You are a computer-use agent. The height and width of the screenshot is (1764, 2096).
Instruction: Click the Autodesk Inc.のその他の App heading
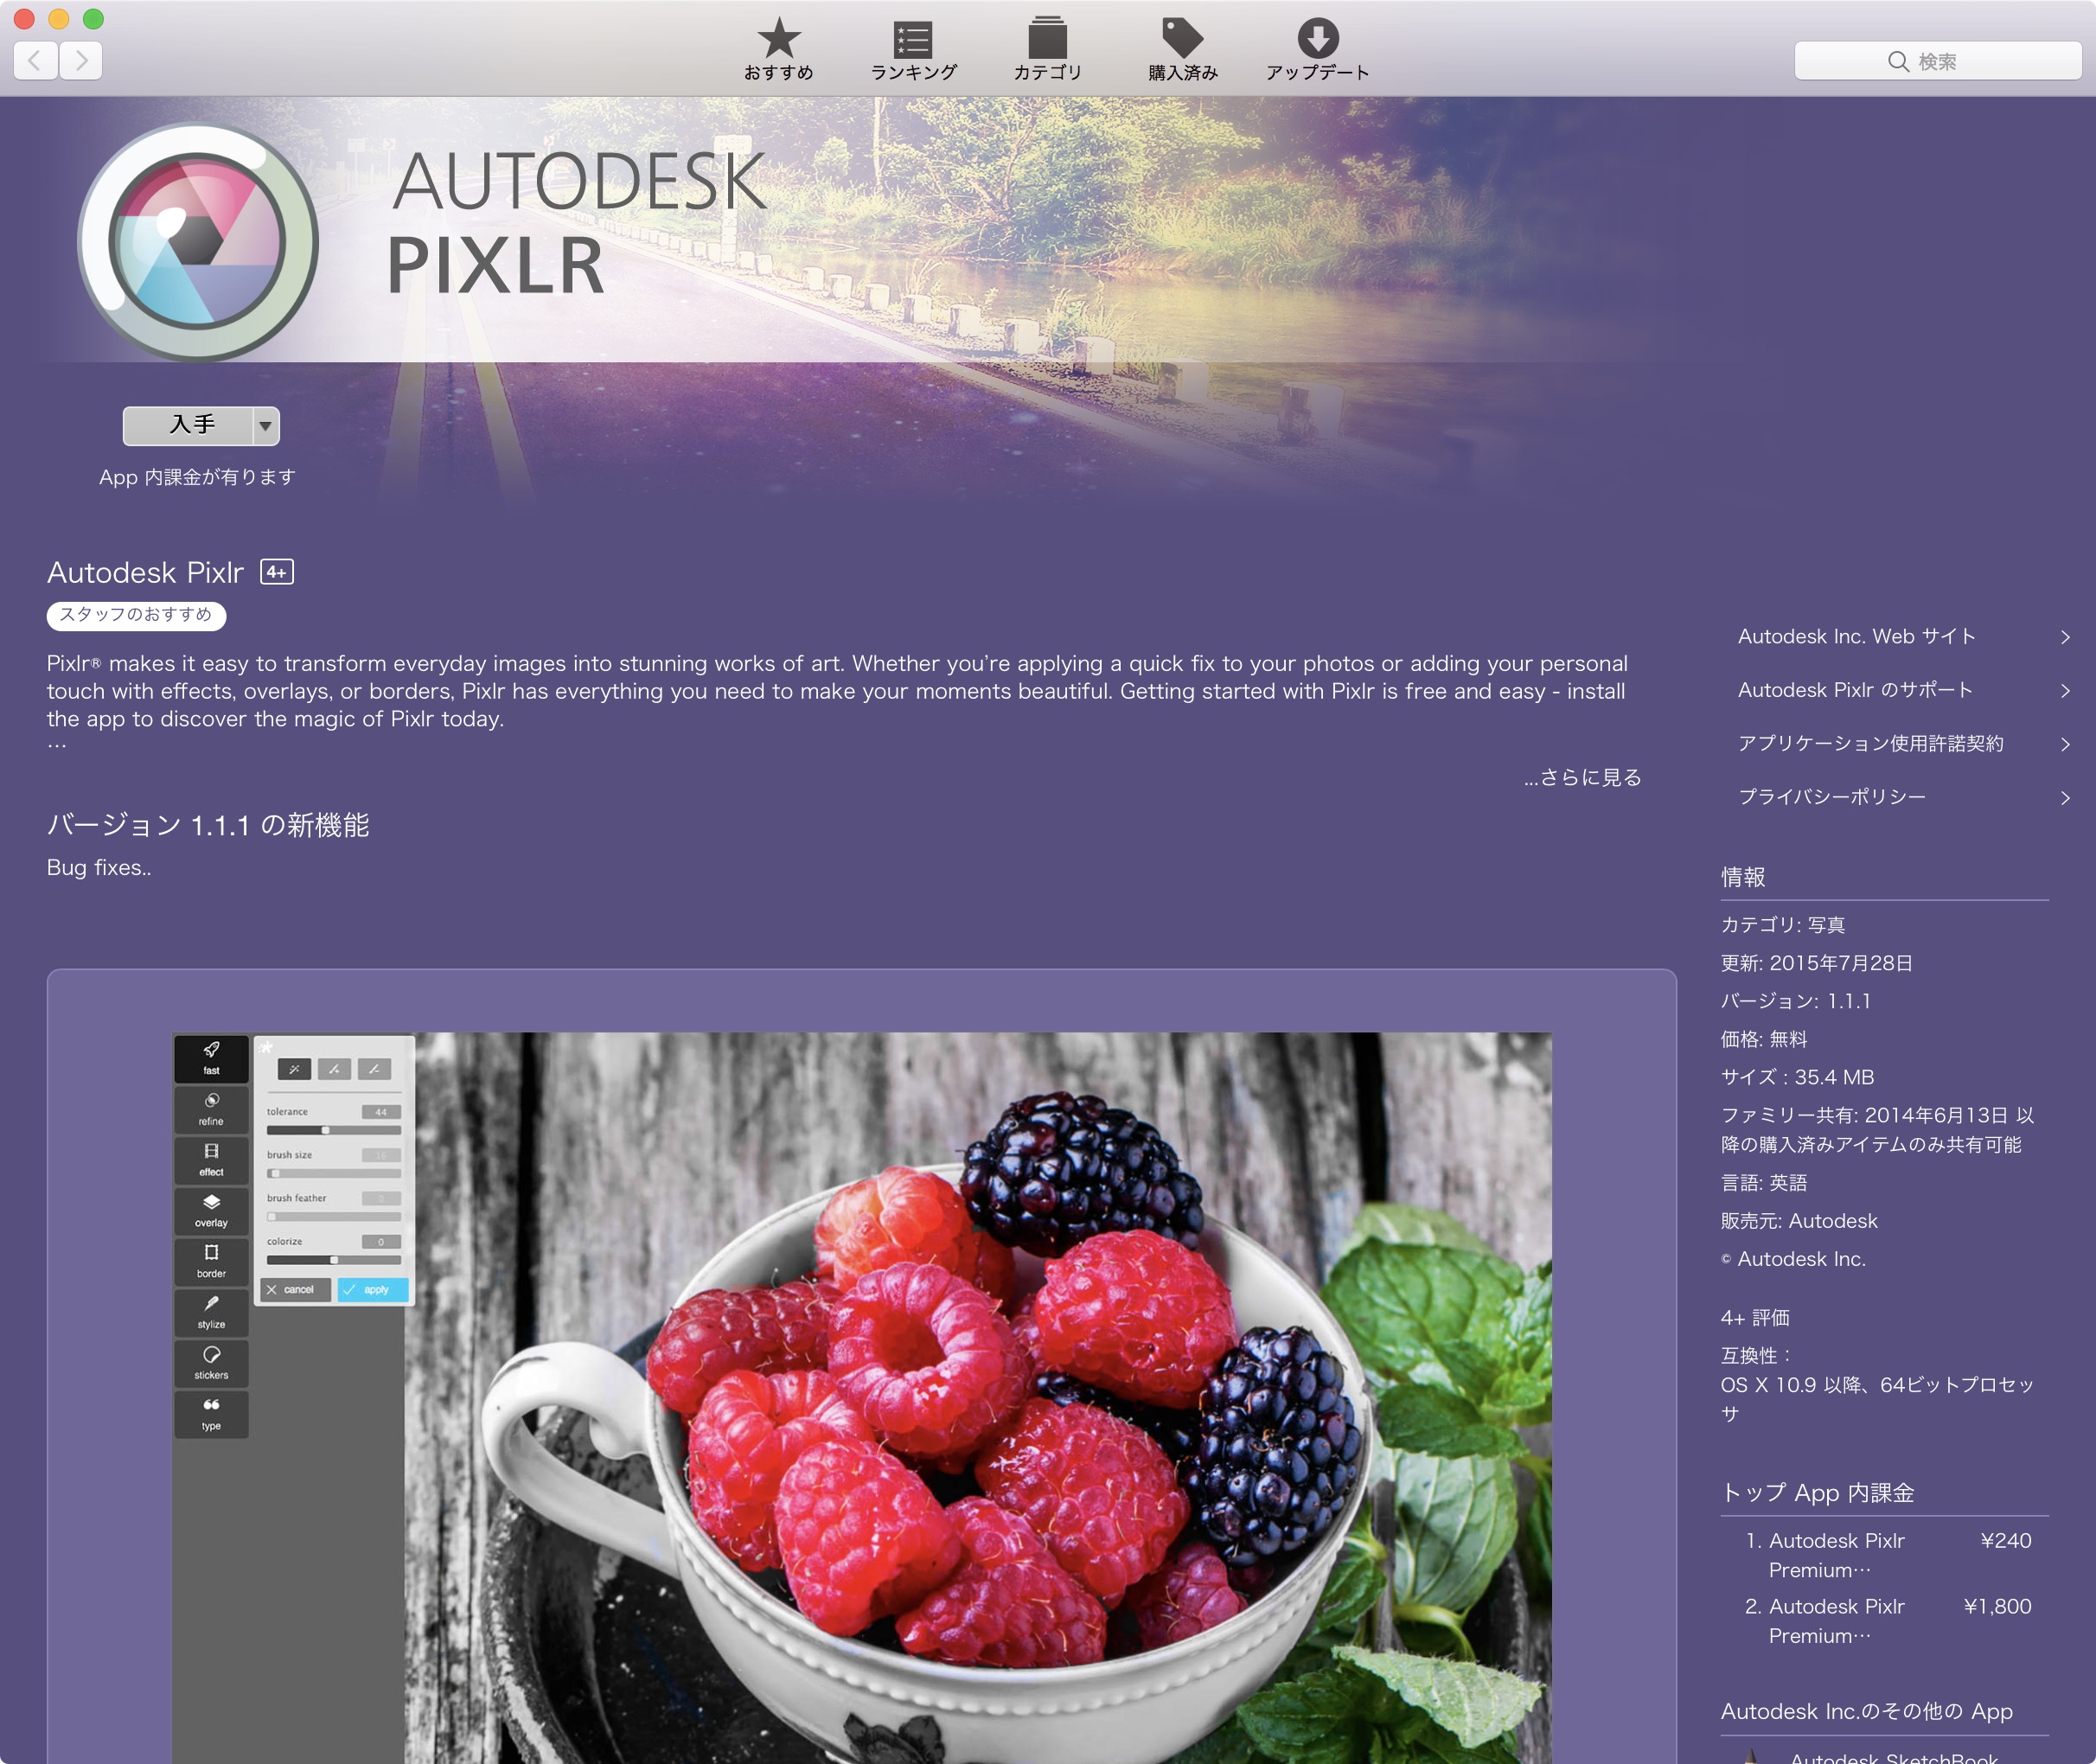tap(1866, 1712)
